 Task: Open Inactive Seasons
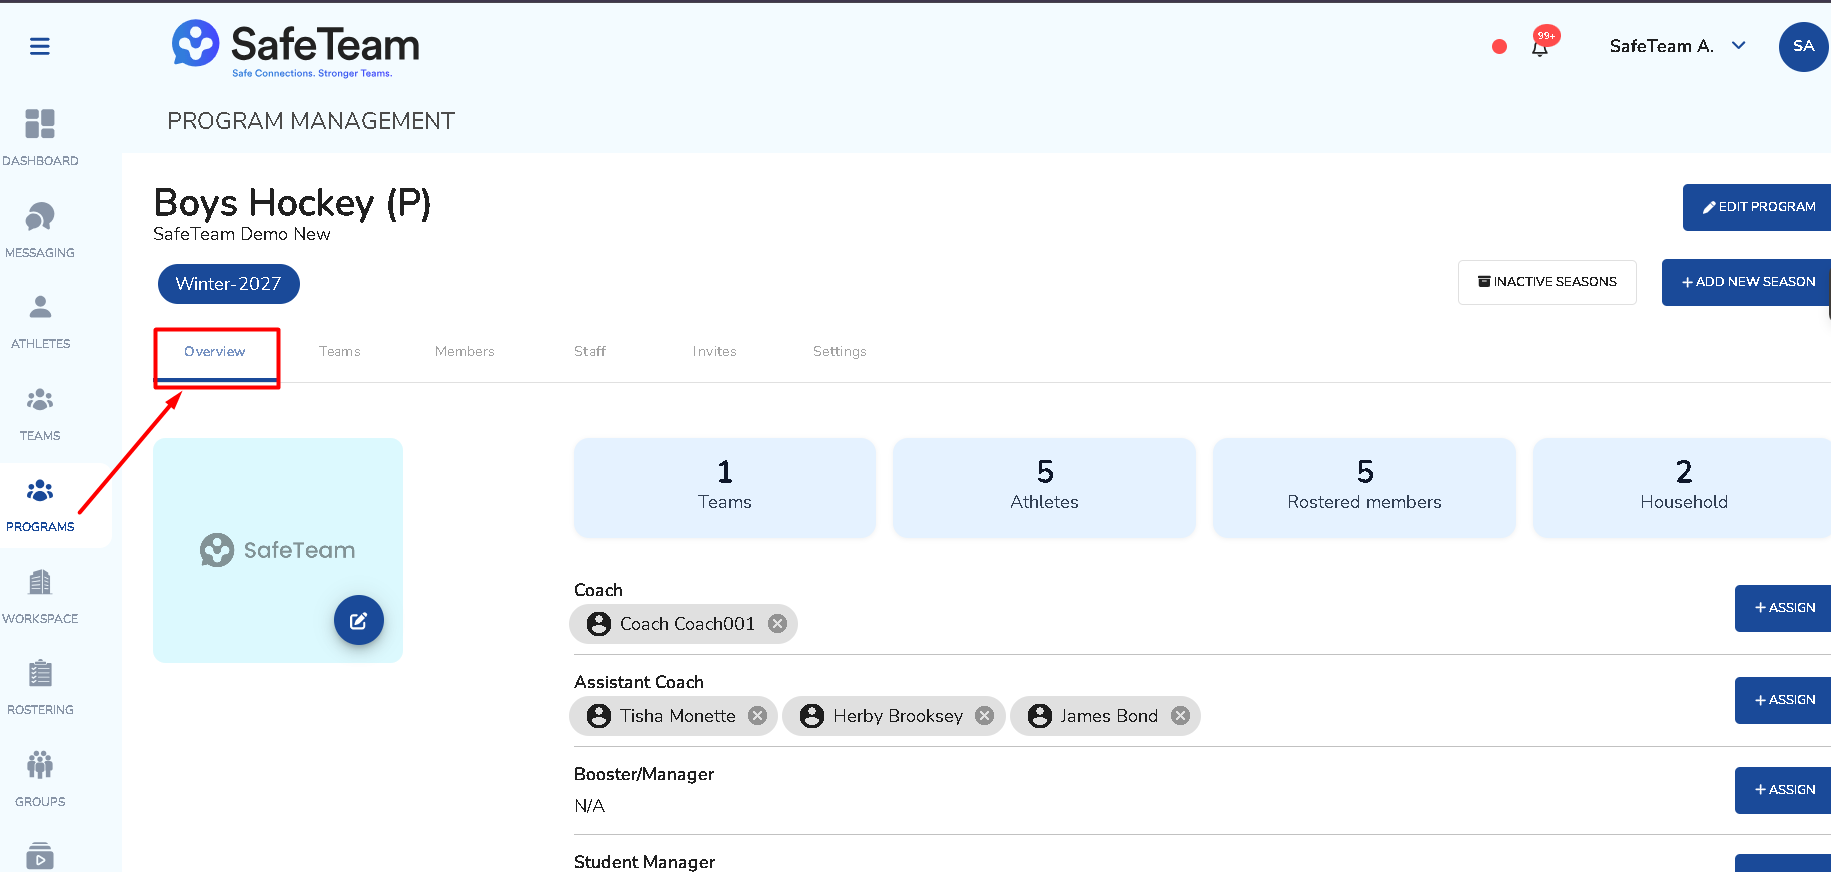(x=1547, y=282)
